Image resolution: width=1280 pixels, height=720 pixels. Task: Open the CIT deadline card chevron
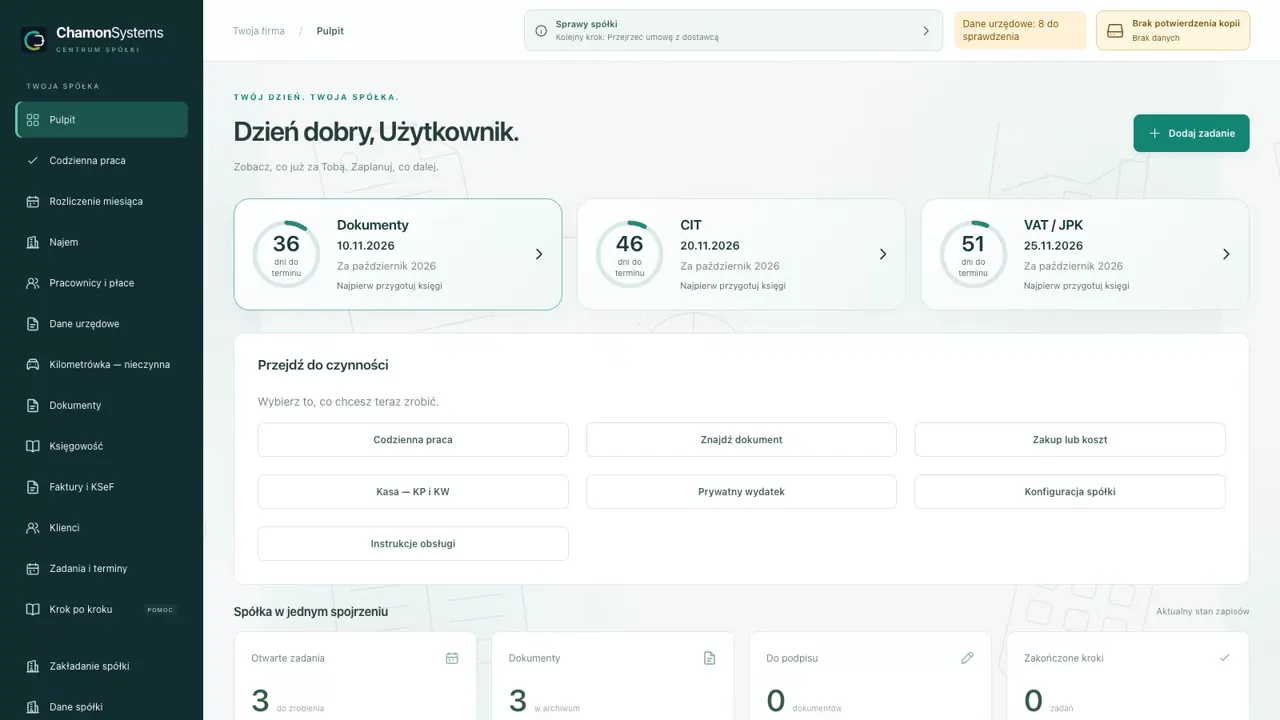[883, 254]
